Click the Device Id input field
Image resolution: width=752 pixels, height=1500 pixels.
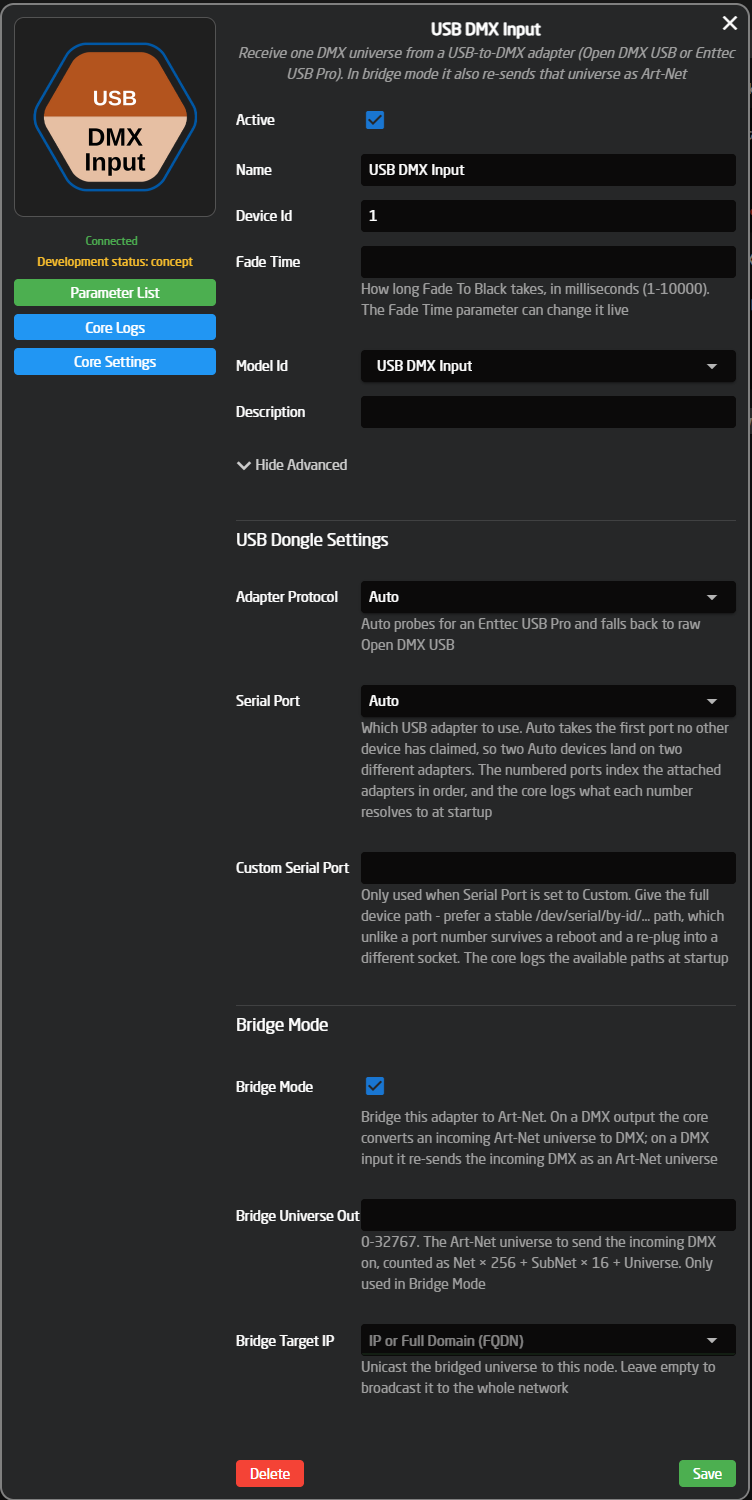[x=548, y=216]
